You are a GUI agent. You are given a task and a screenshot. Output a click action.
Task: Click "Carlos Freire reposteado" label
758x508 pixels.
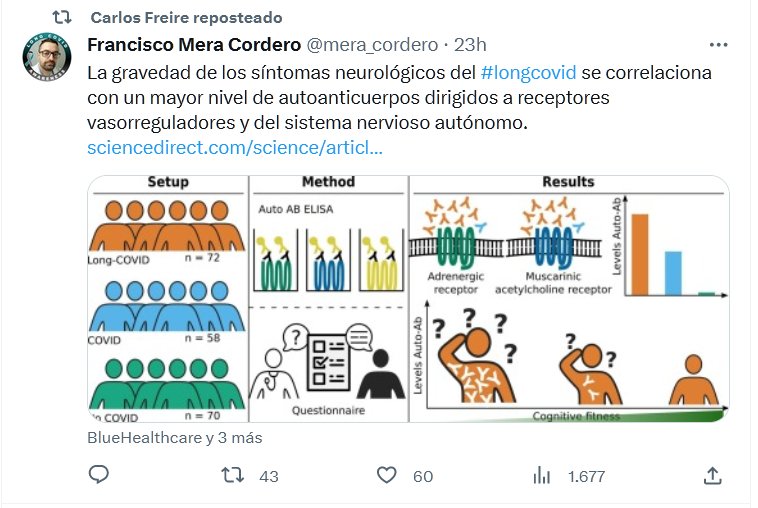tap(186, 18)
